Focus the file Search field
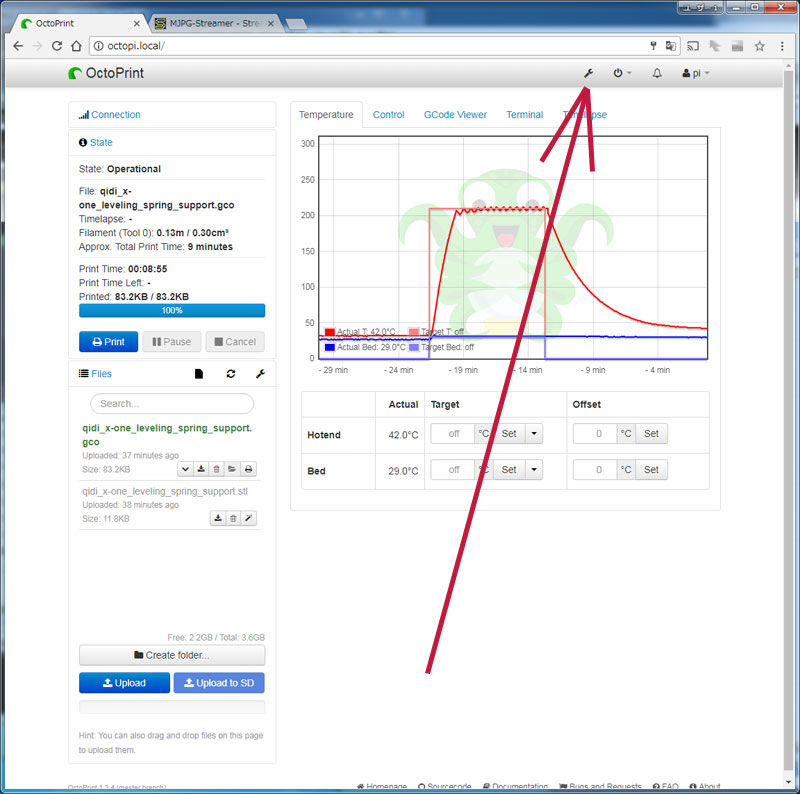Image resolution: width=800 pixels, height=794 pixels. (x=172, y=404)
